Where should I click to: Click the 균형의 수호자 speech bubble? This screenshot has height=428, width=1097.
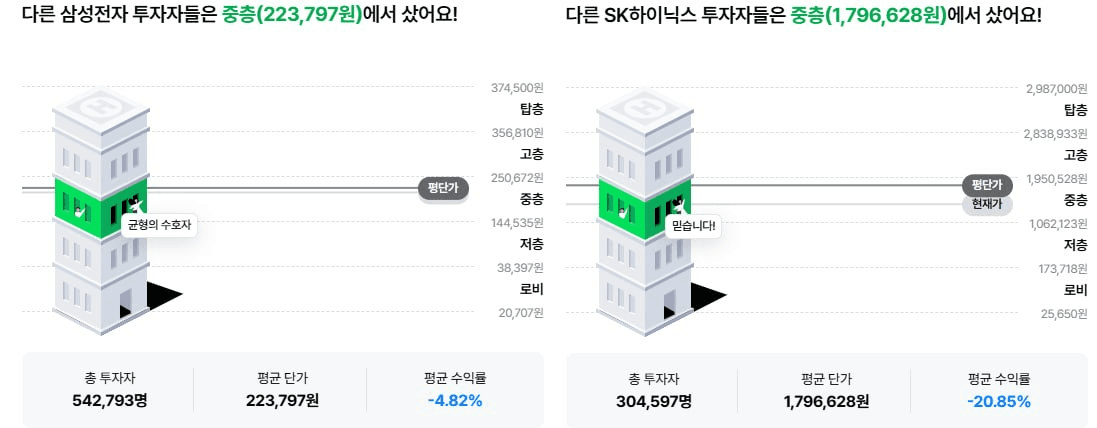click(x=160, y=226)
